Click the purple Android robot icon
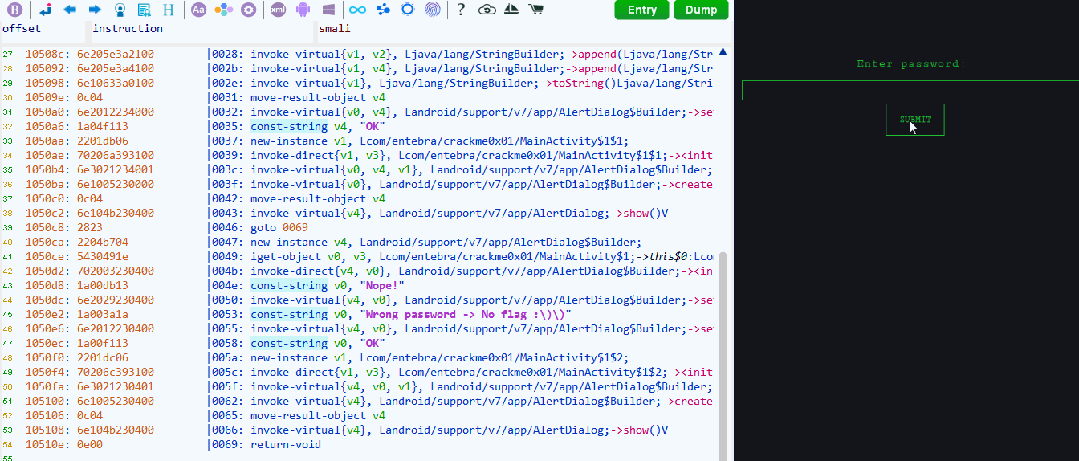The width and height of the screenshot is (1079, 461). click(x=303, y=10)
